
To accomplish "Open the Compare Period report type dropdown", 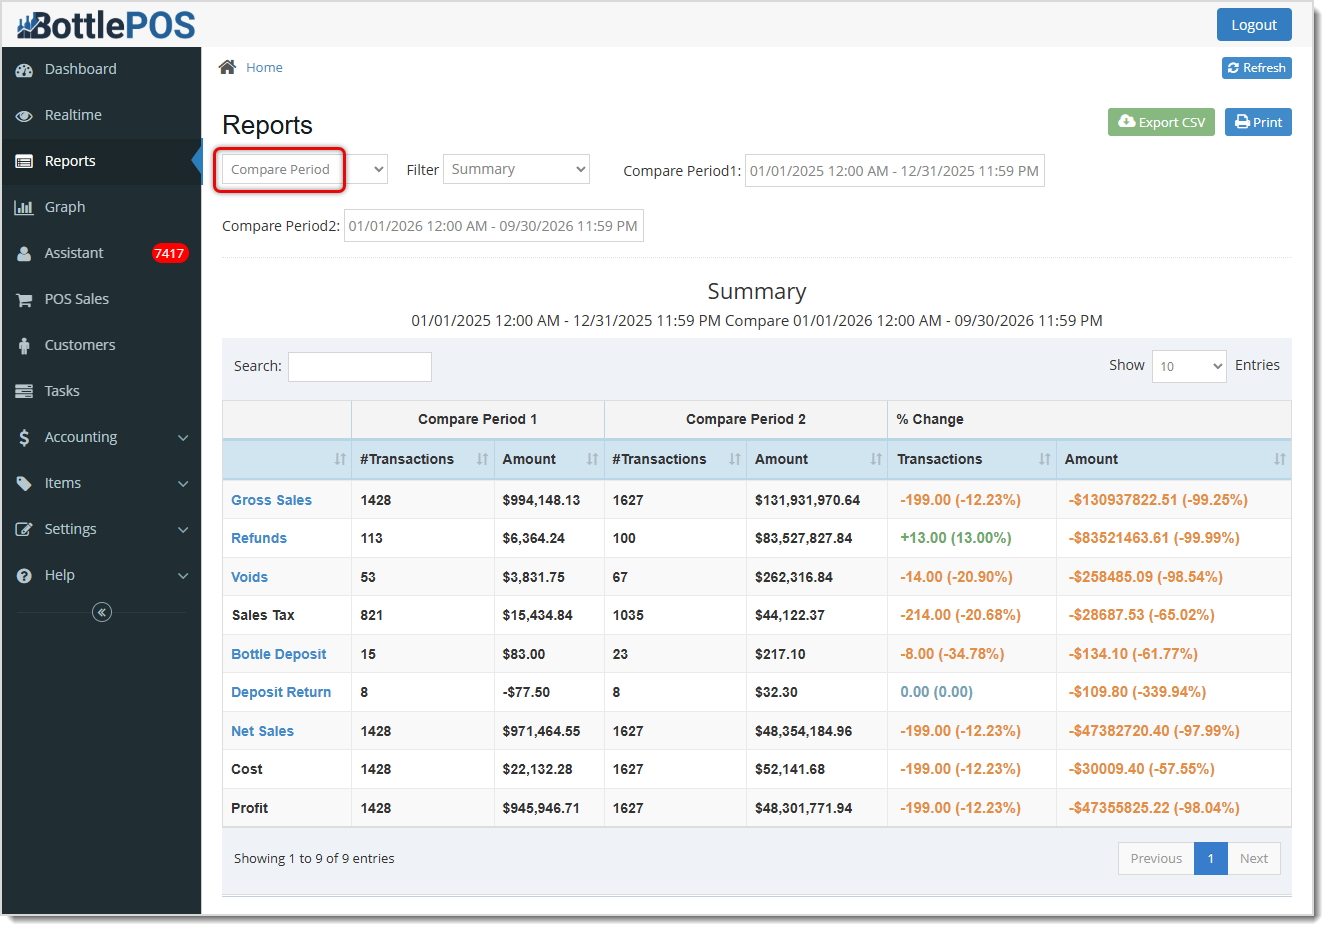I will (x=305, y=170).
